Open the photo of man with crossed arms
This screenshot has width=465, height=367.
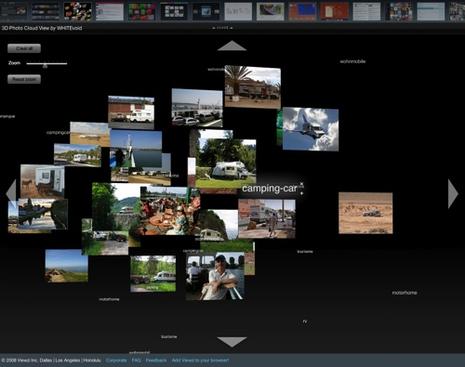[x=215, y=276]
